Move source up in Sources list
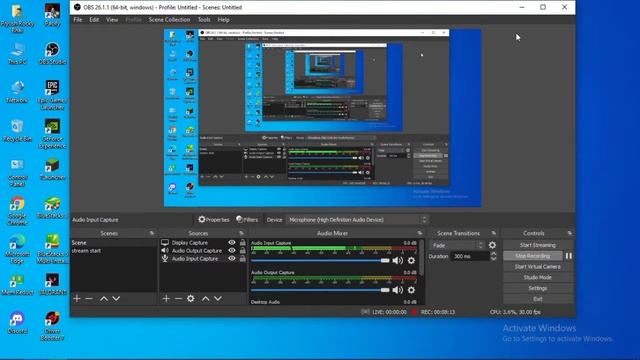640x360 pixels. click(206, 299)
